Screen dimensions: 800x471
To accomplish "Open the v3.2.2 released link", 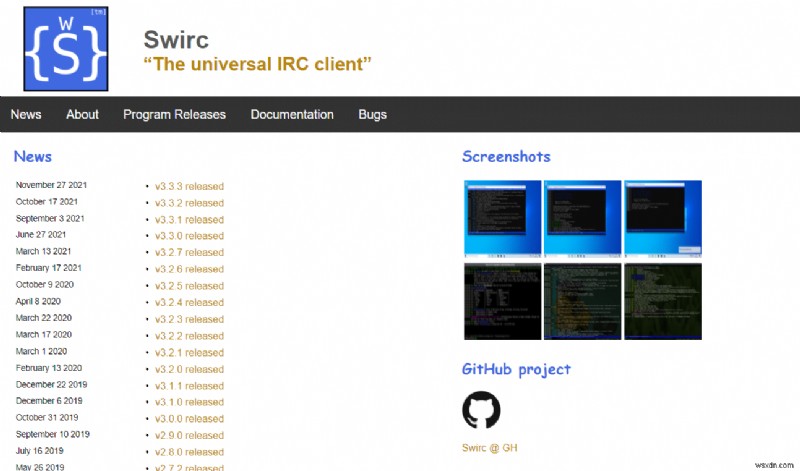I will pos(189,336).
